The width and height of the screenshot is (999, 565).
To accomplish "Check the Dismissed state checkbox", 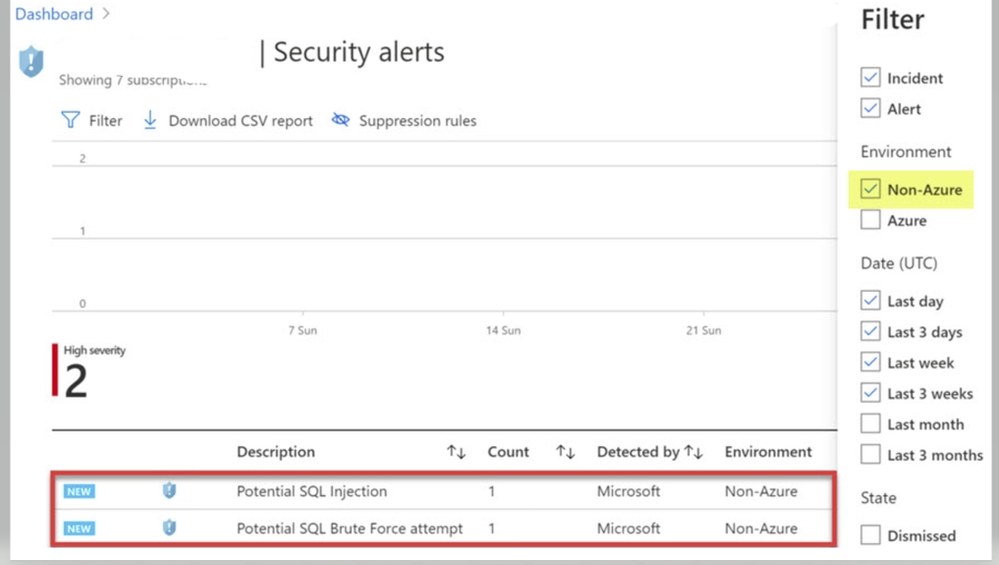I will click(x=870, y=534).
